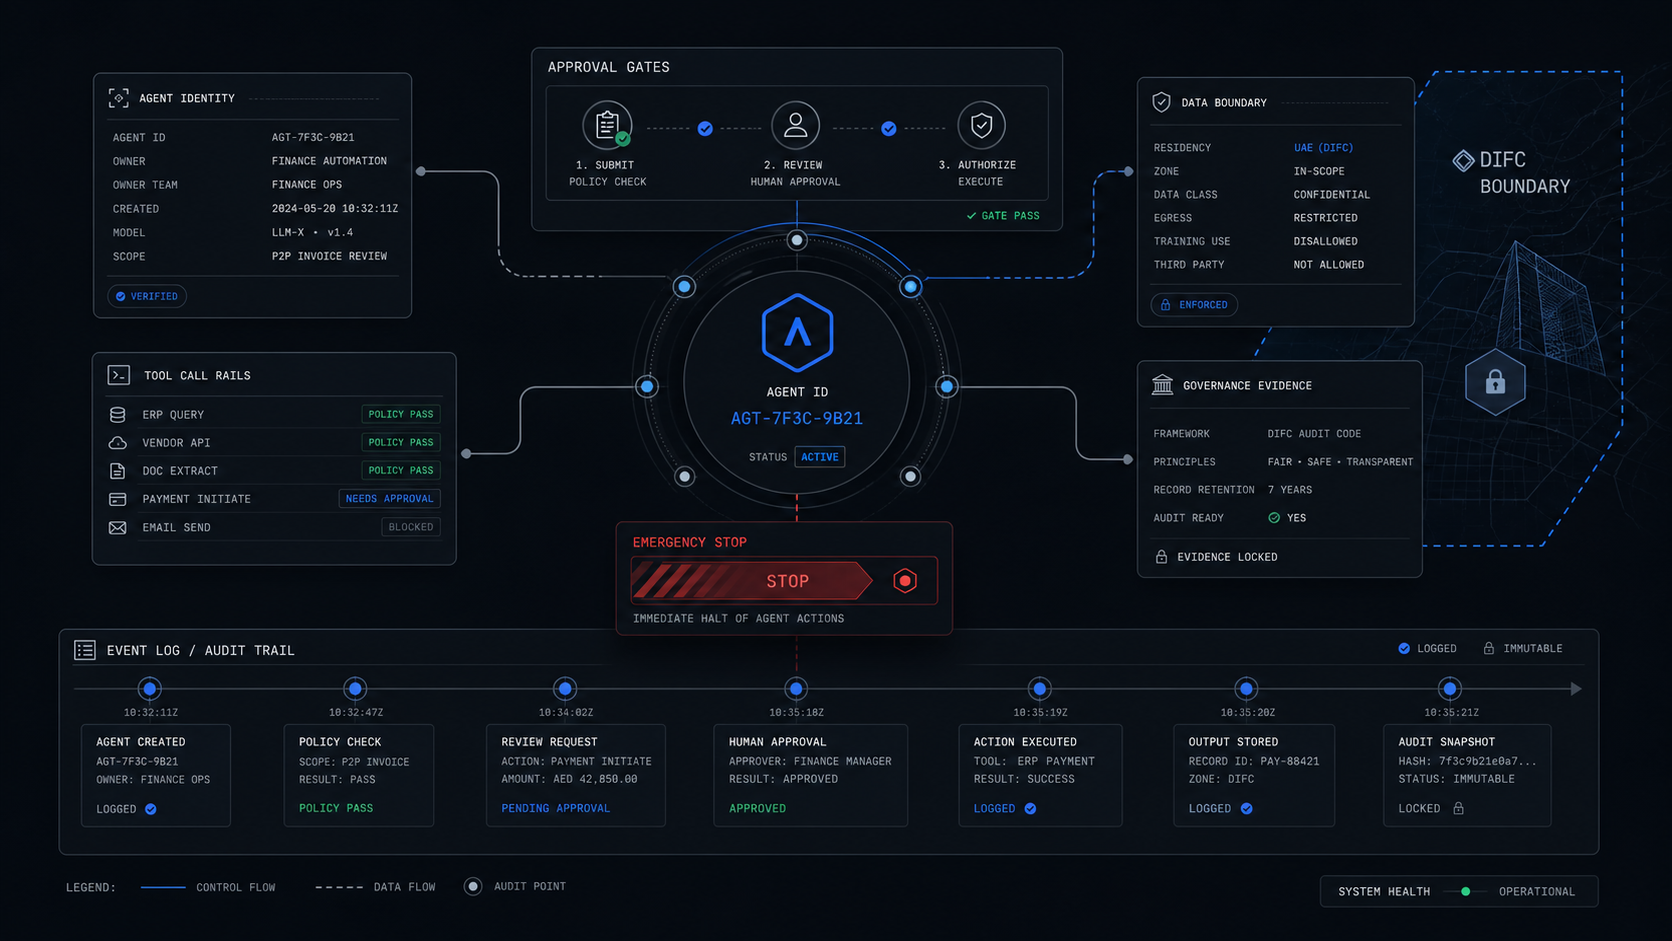Click the Enforced badge in Data Boundary
The height and width of the screenshot is (941, 1672).
pyautogui.click(x=1194, y=305)
